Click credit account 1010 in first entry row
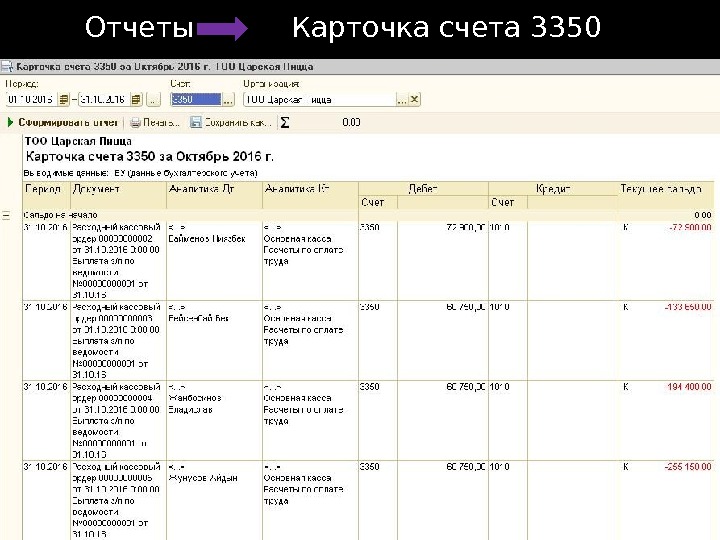The width and height of the screenshot is (720, 540). pyautogui.click(x=500, y=227)
